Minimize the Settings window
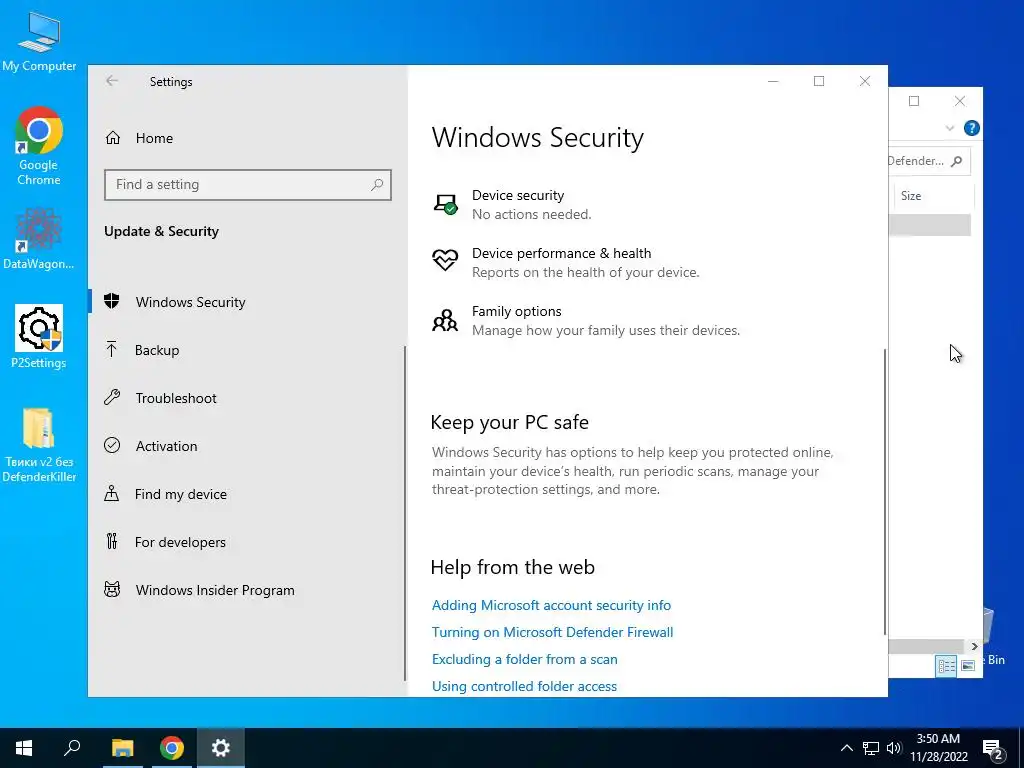The width and height of the screenshot is (1024, 768). [x=773, y=81]
